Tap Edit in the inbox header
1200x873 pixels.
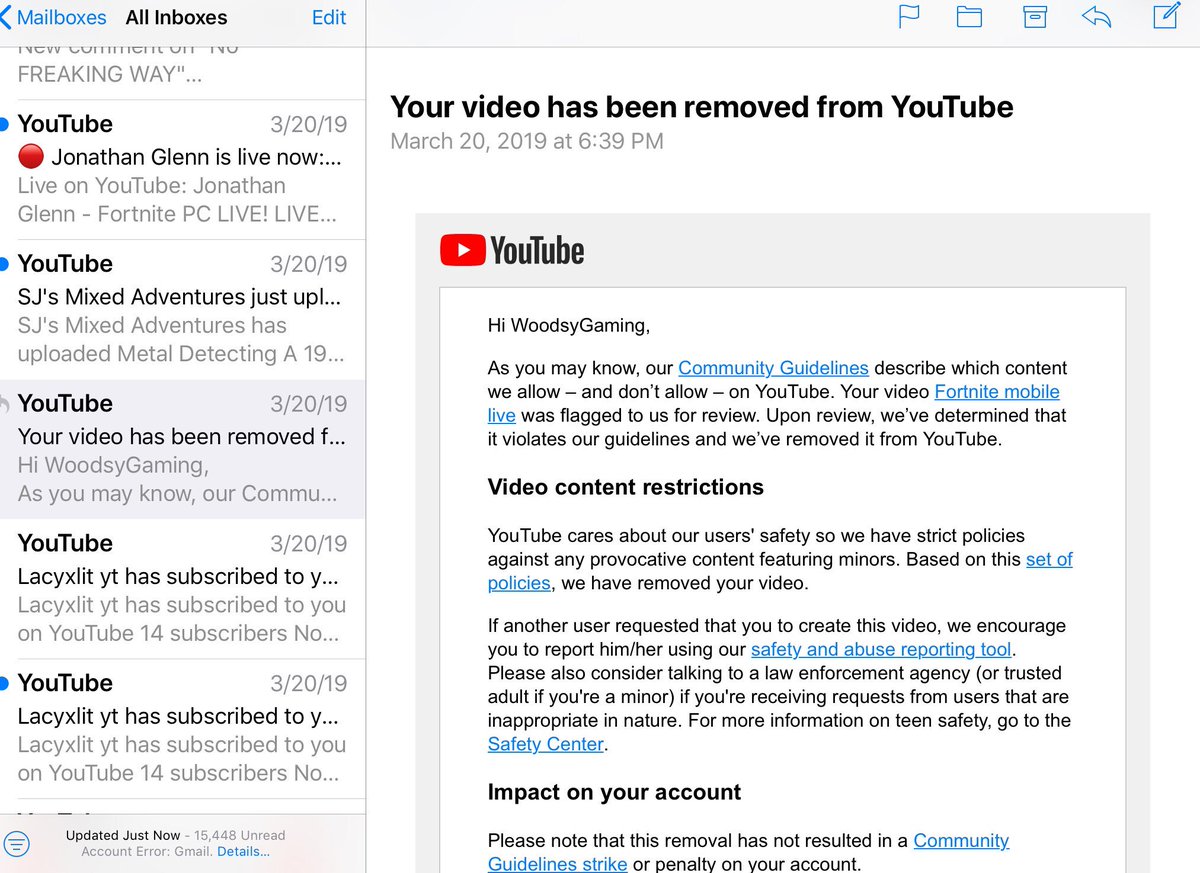tap(329, 17)
